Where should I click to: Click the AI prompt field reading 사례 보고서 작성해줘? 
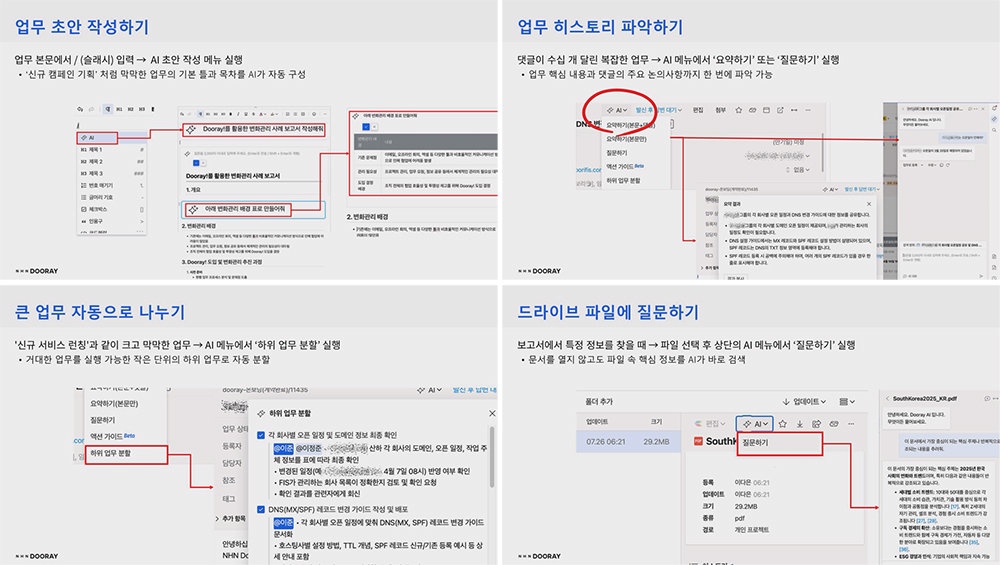point(254,129)
